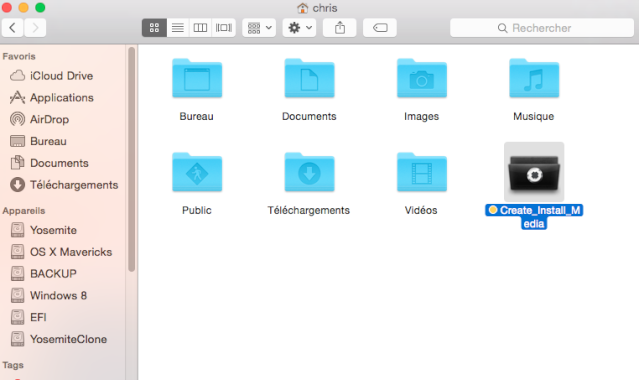
Task: Go forward with the right arrow button
Action: [x=35, y=28]
